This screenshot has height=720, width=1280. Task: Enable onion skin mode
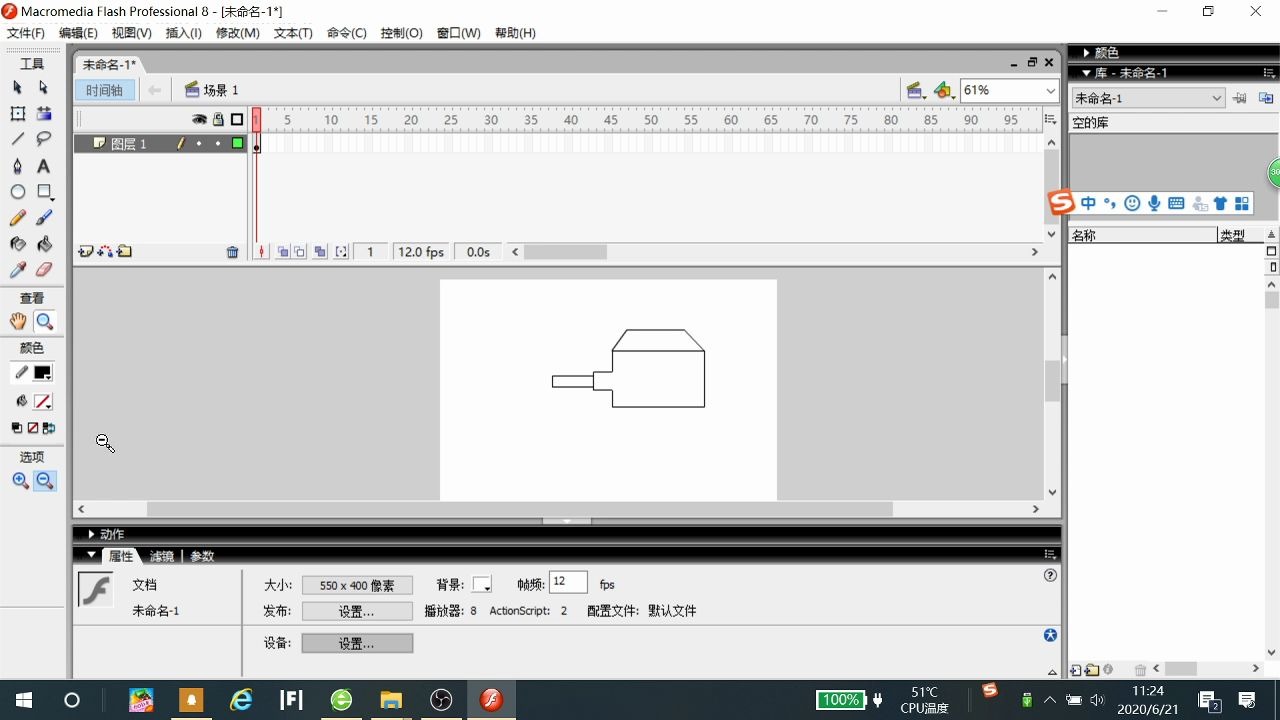coord(283,251)
